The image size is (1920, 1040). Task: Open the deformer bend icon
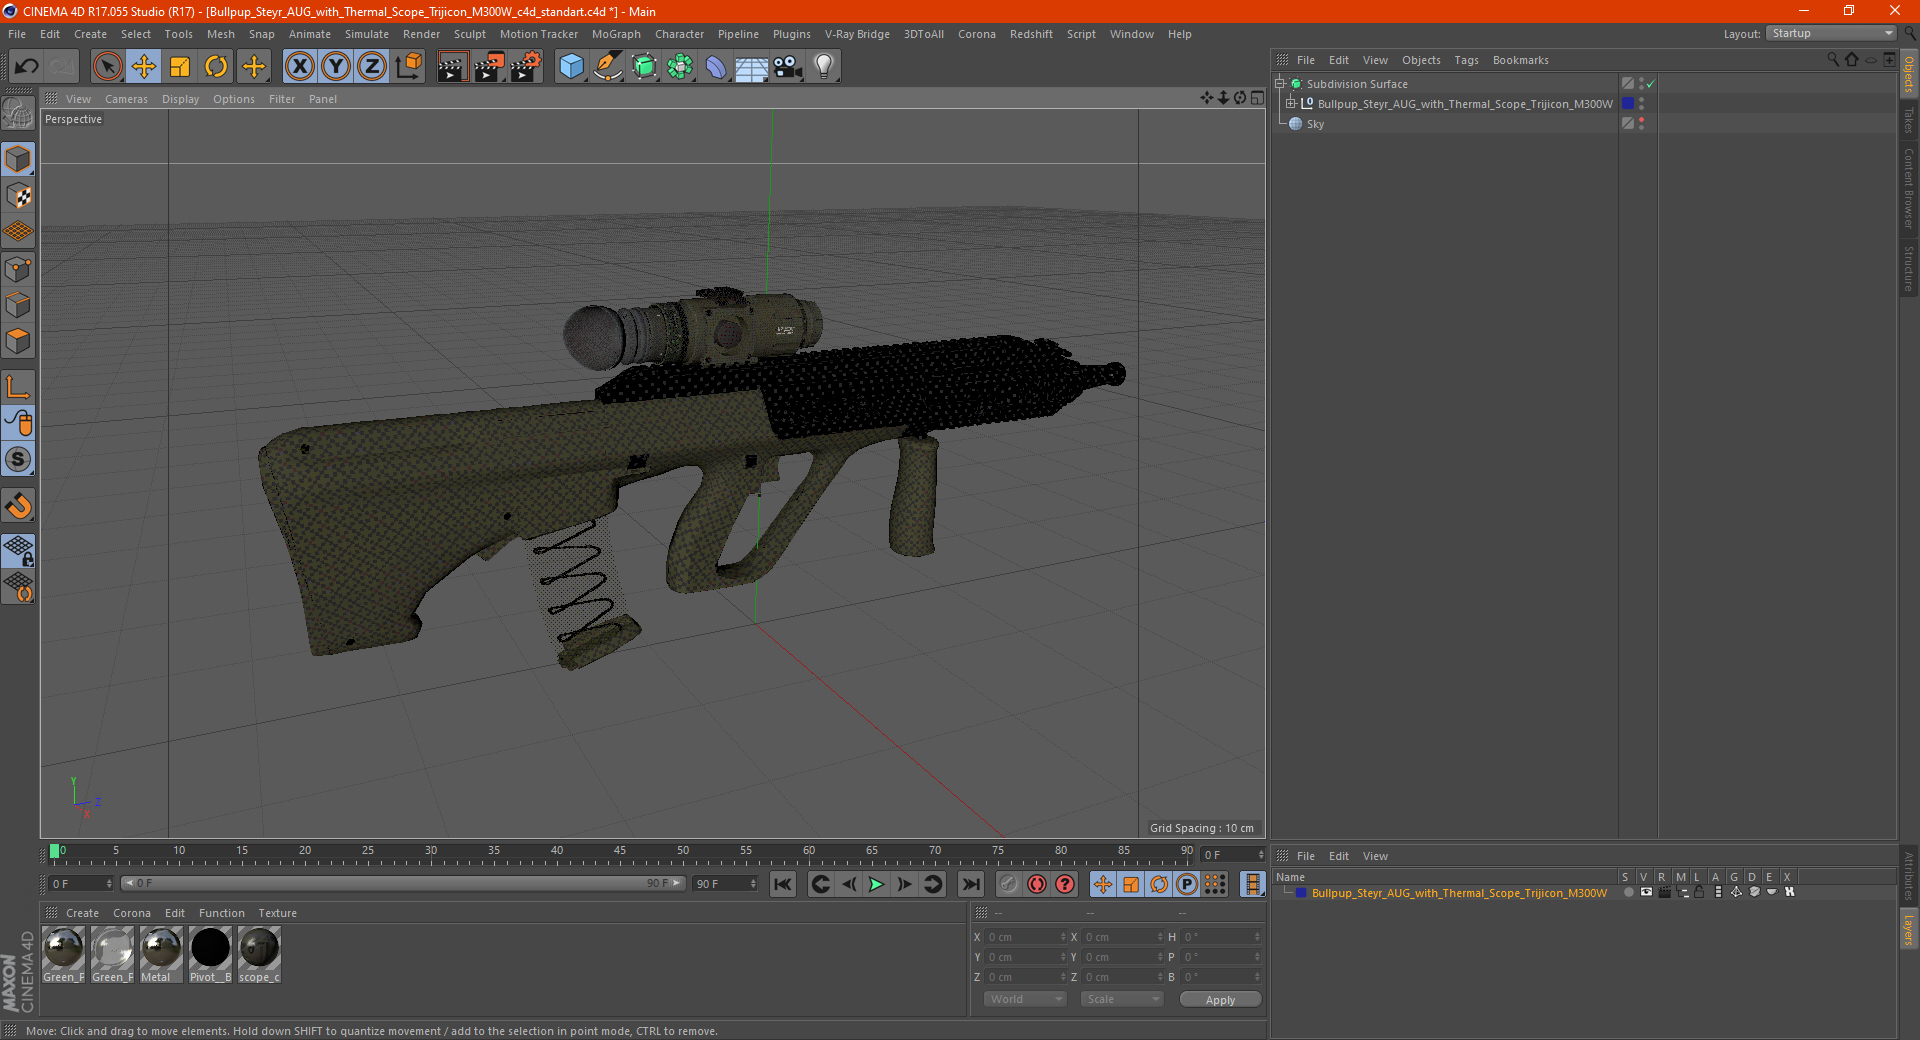[716, 67]
